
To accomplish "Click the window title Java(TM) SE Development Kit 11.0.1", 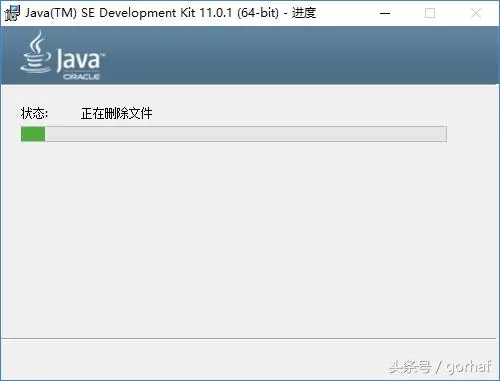I will (129, 13).
